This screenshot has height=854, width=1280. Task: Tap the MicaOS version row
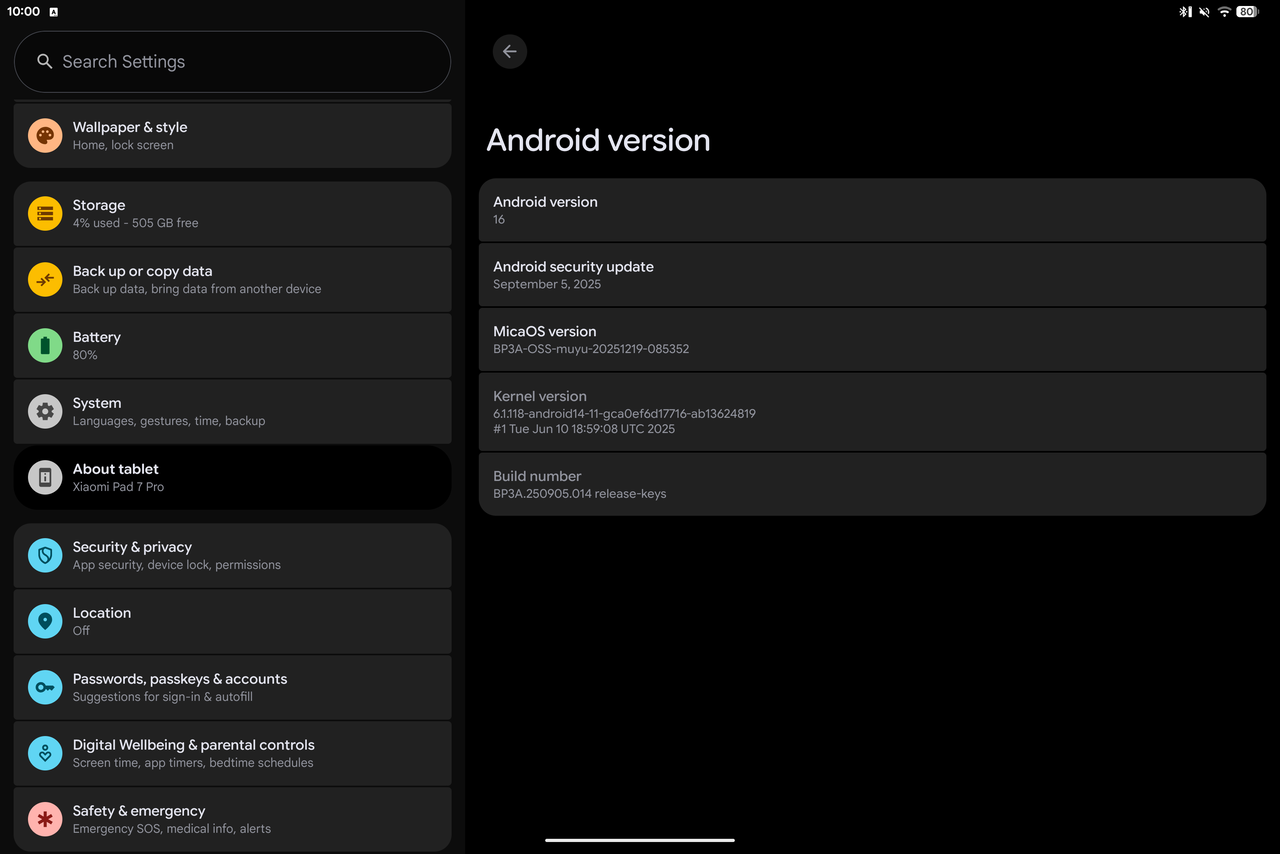pyautogui.click(x=872, y=340)
